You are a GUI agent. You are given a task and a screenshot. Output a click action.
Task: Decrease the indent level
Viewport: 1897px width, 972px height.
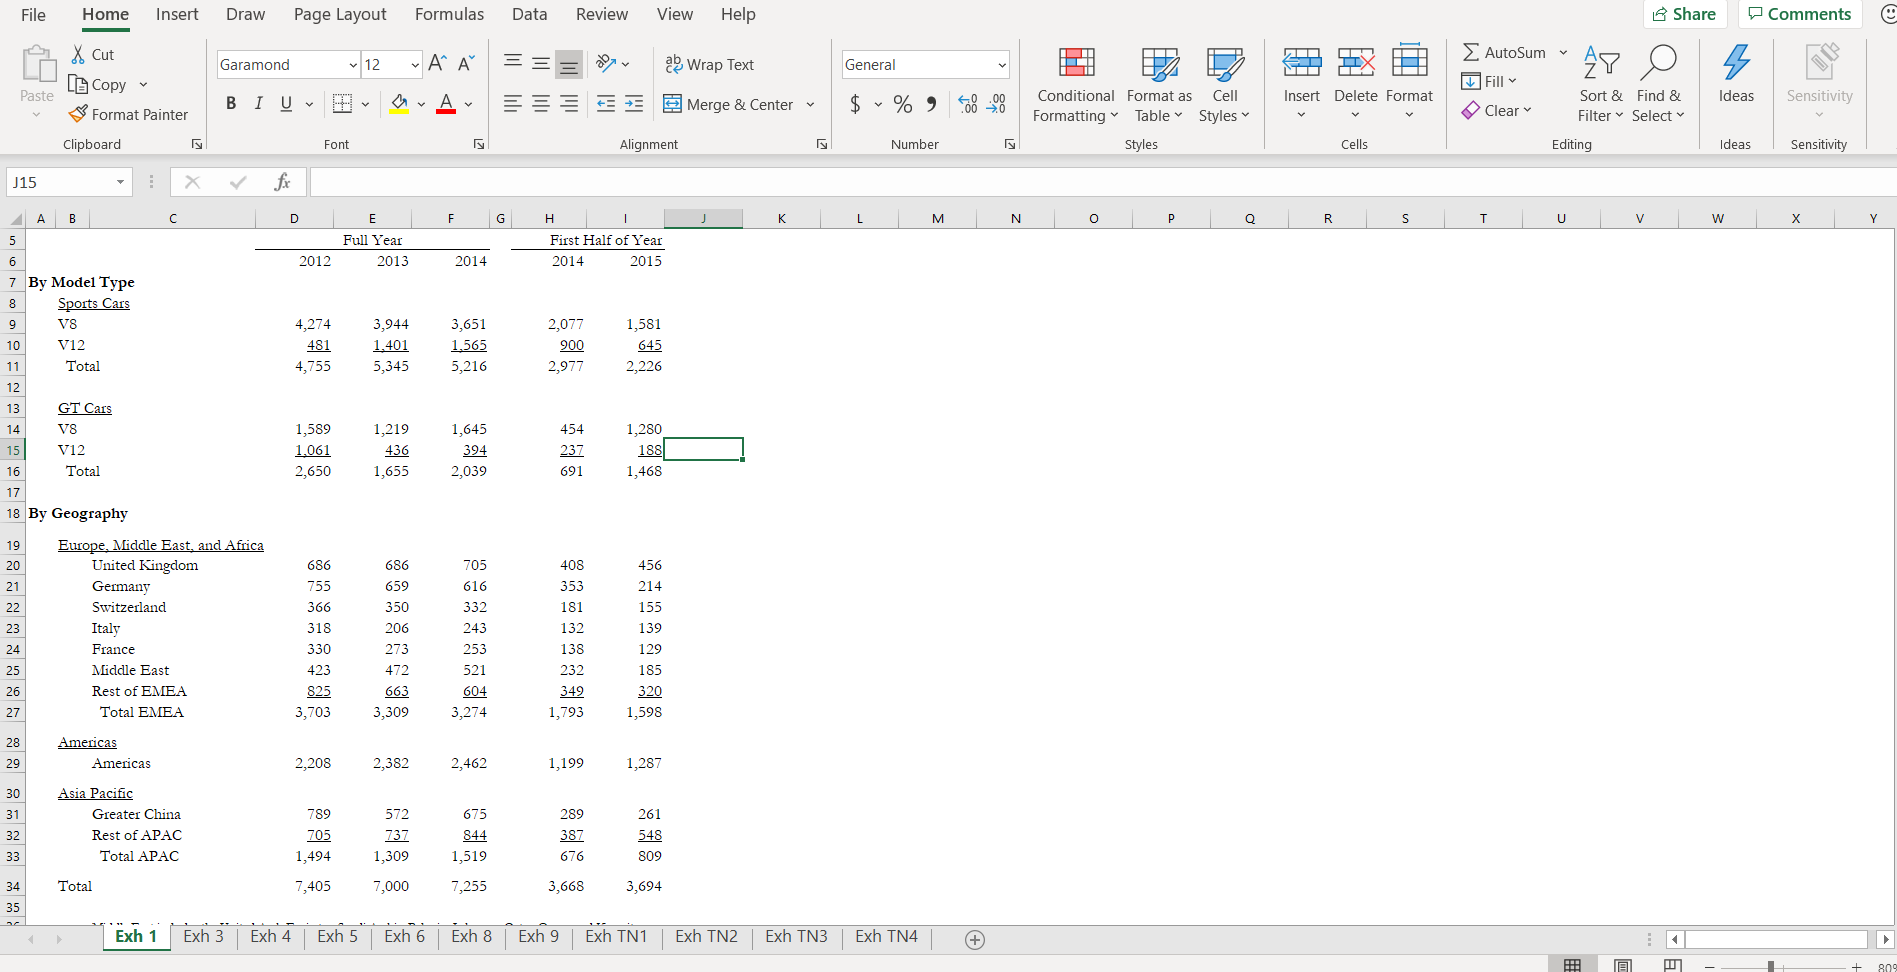click(606, 104)
